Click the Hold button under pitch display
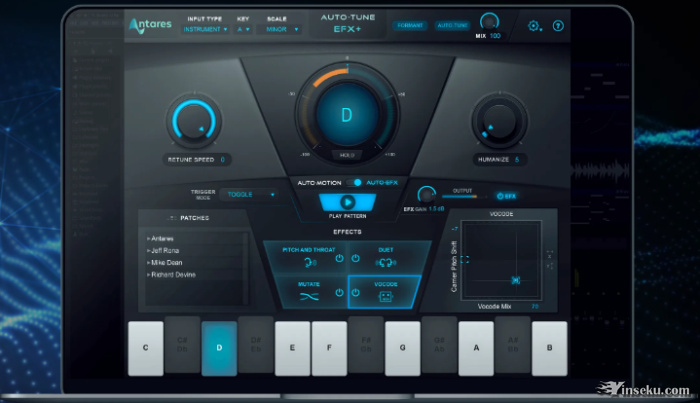 pyautogui.click(x=347, y=155)
